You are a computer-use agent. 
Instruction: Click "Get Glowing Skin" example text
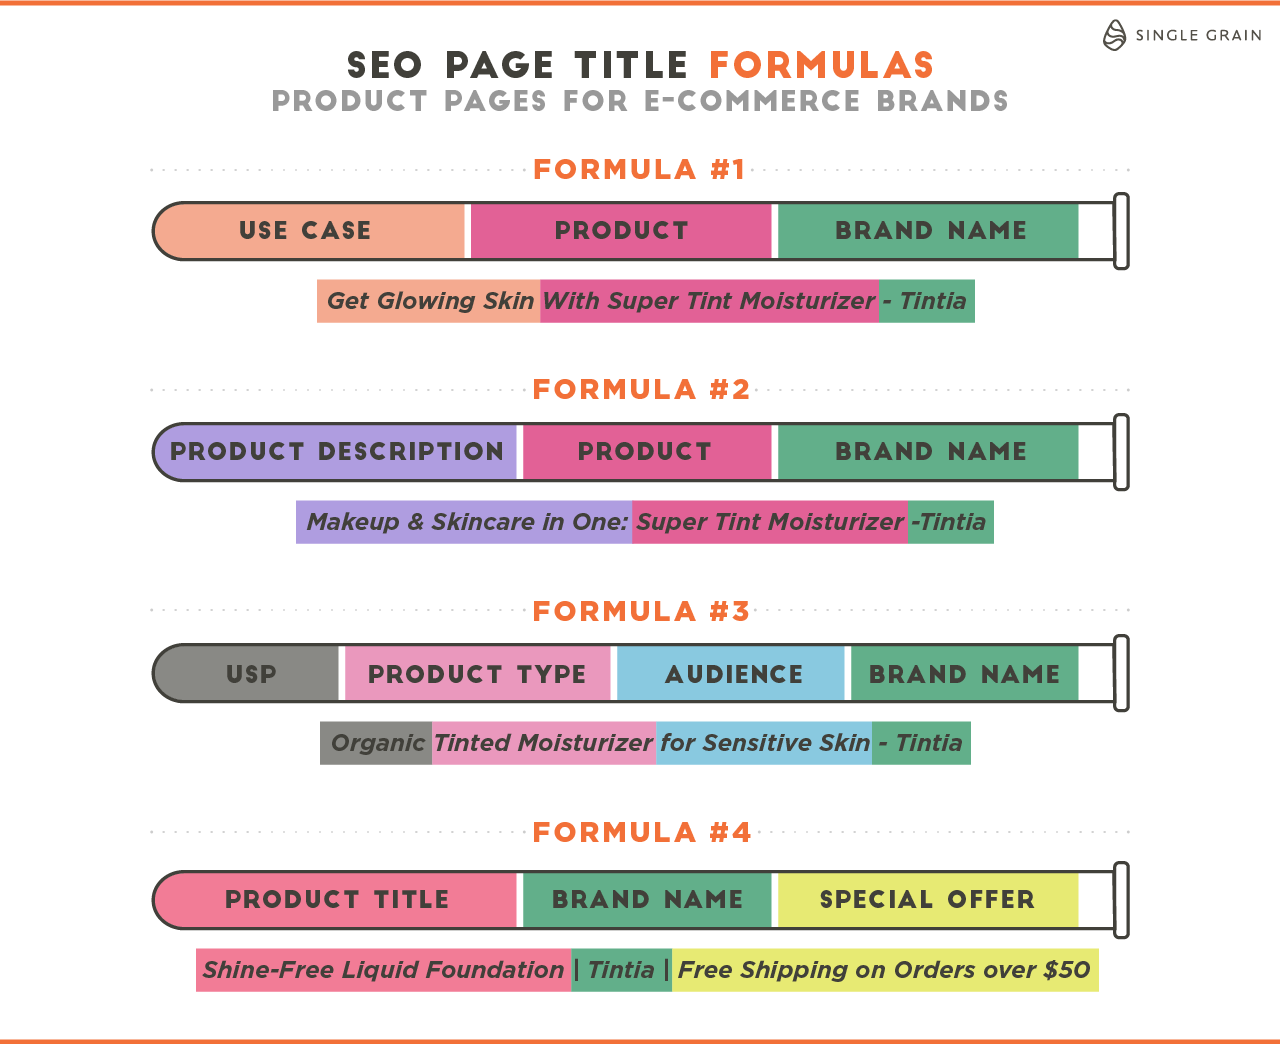430,301
